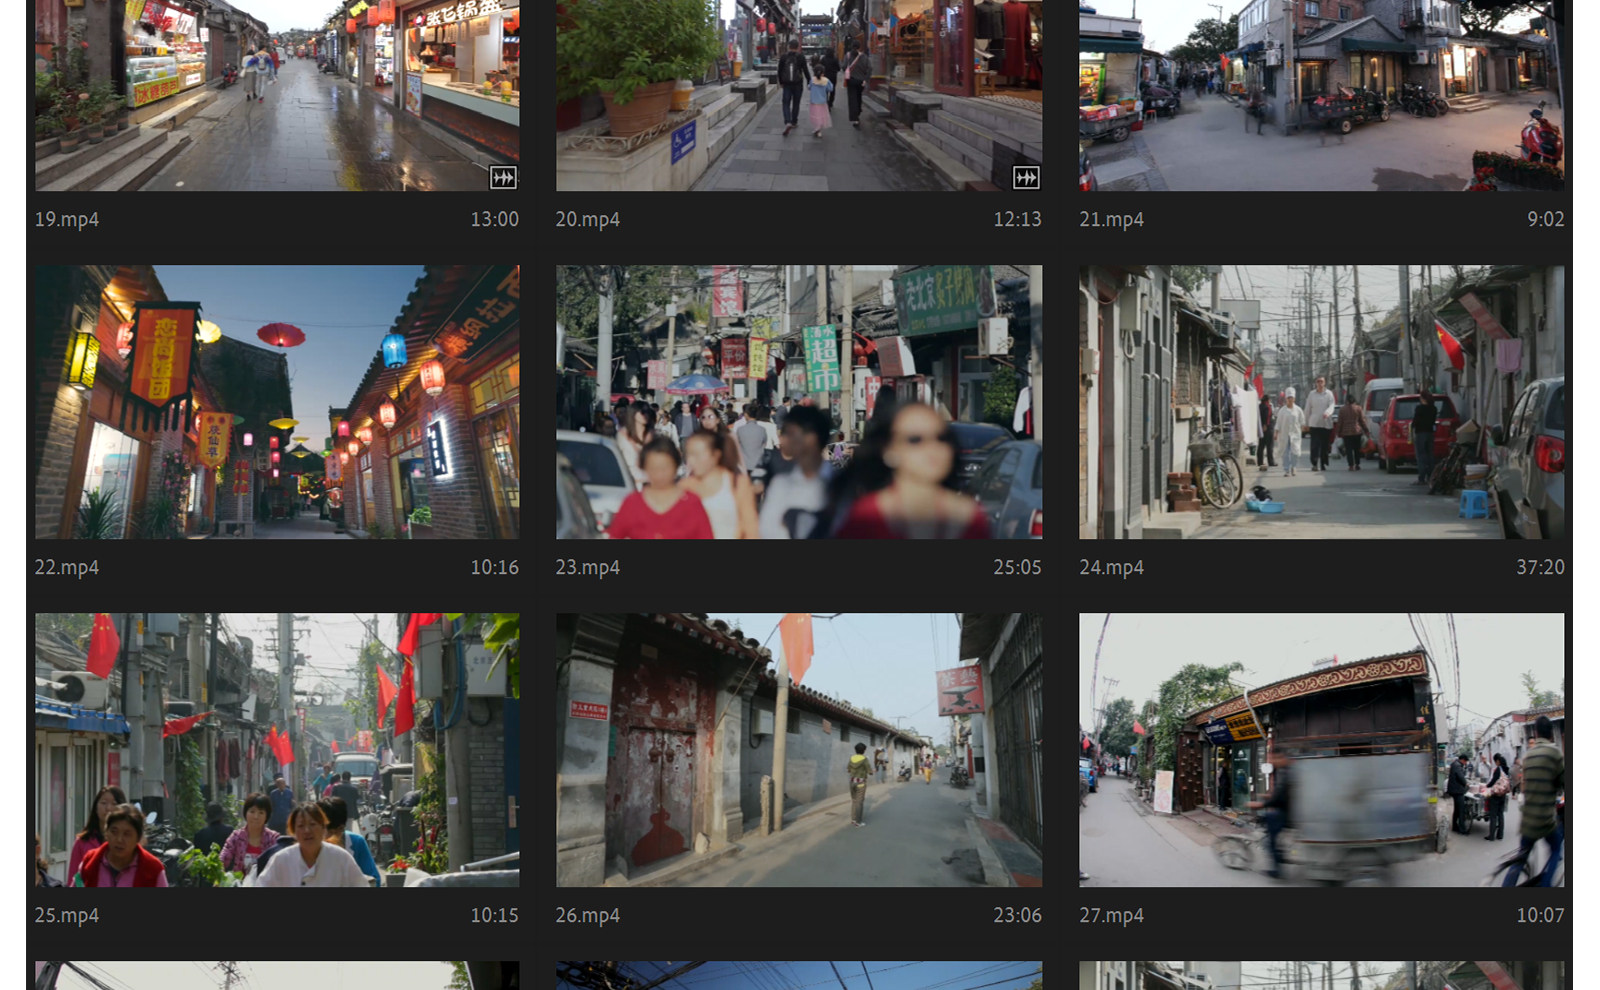
Task: Select the 21.mp4 video thumbnail
Action: click(1322, 95)
